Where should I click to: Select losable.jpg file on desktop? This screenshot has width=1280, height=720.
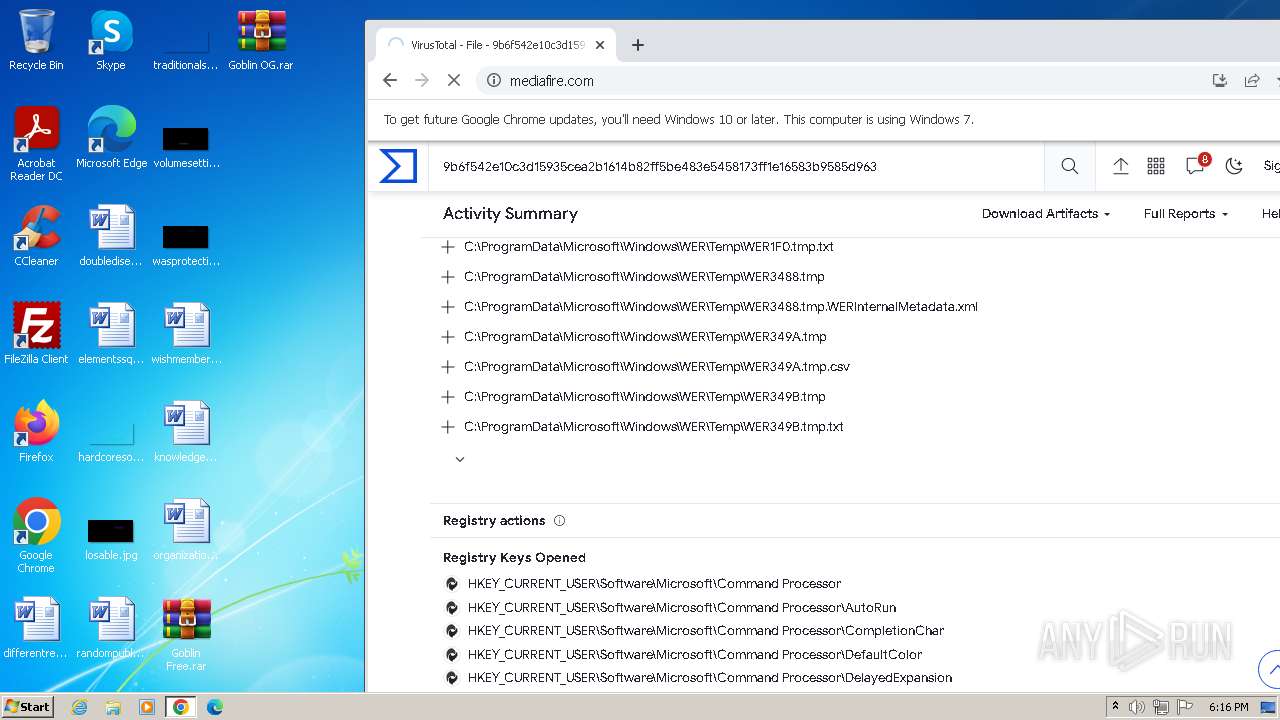coord(111,541)
